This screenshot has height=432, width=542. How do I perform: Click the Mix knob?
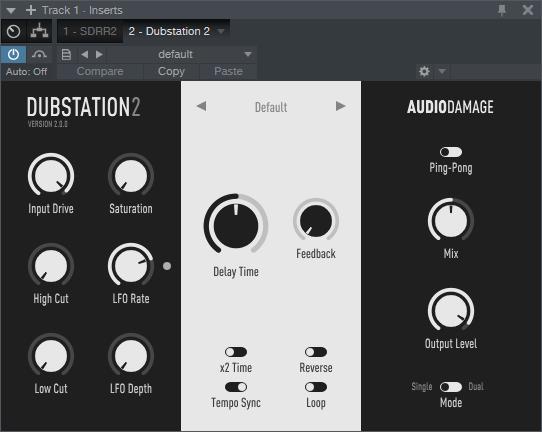(450, 220)
